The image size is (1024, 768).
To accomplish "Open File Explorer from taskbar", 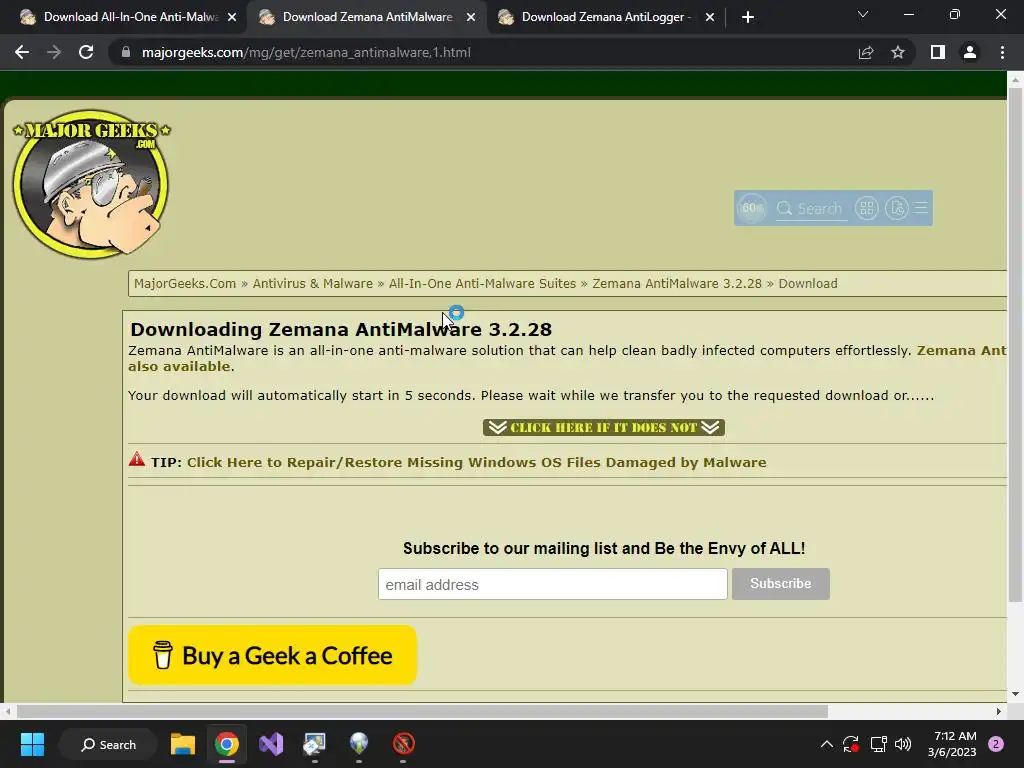I will click(x=183, y=744).
